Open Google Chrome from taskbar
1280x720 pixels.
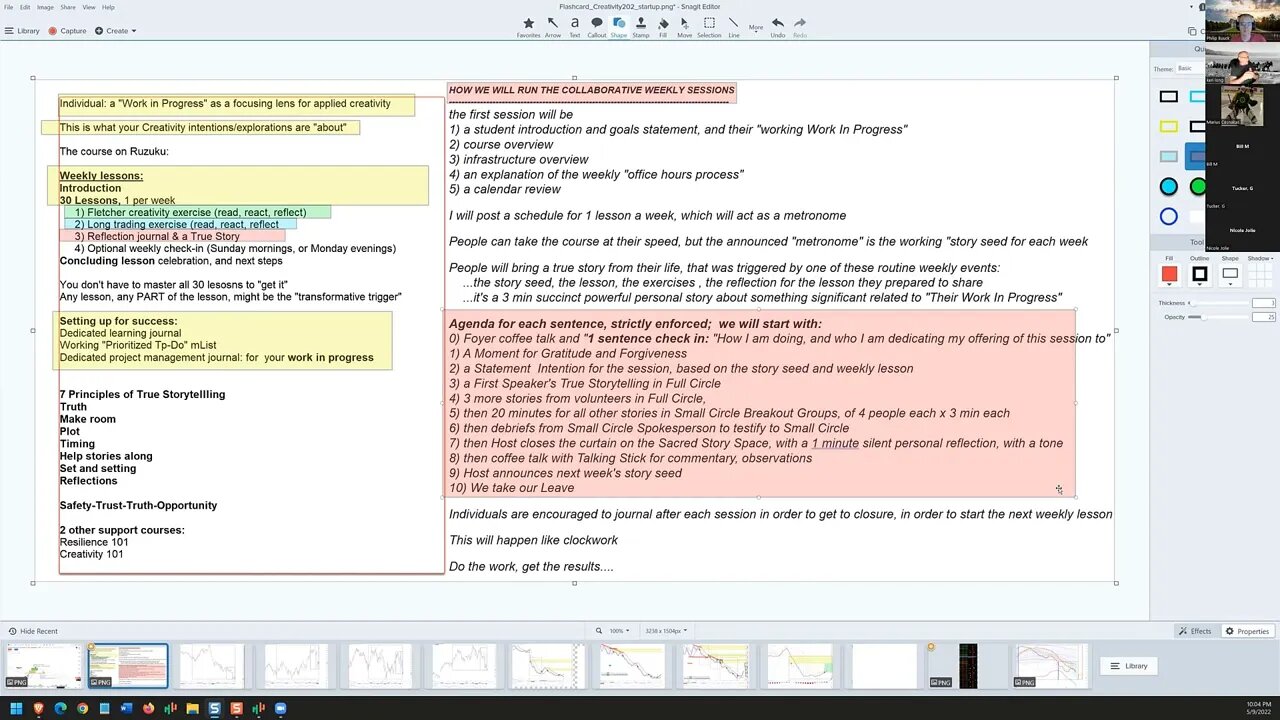click(x=82, y=709)
